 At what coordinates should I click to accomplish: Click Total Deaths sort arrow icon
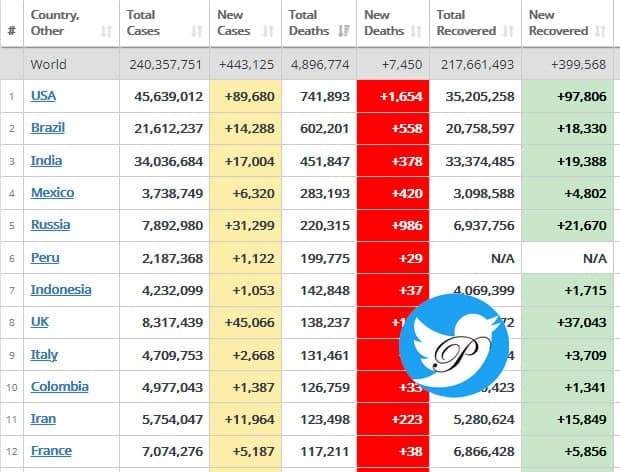click(341, 32)
